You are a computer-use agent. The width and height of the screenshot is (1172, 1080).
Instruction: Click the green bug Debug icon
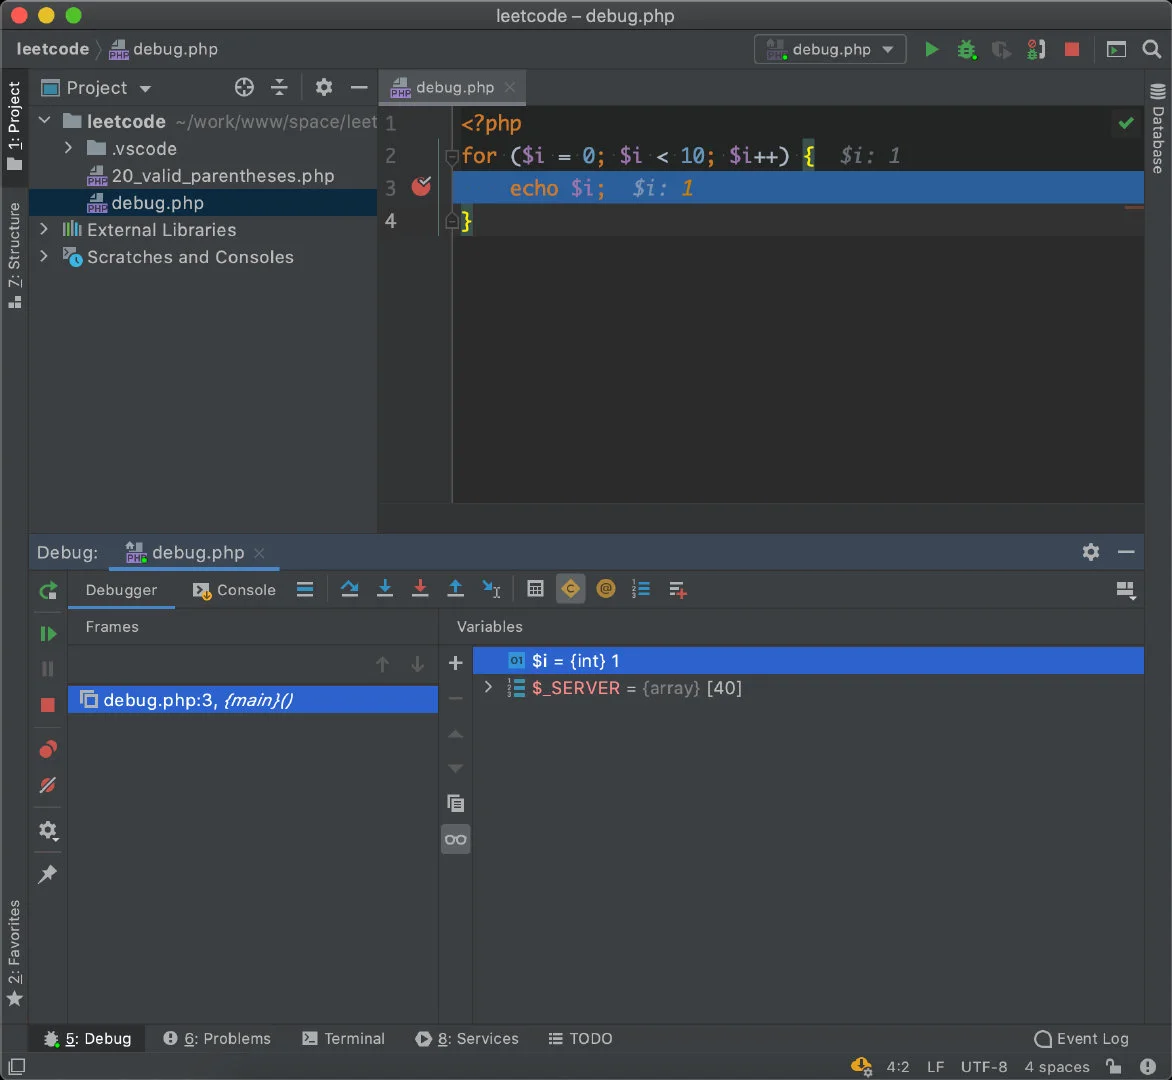tap(966, 49)
